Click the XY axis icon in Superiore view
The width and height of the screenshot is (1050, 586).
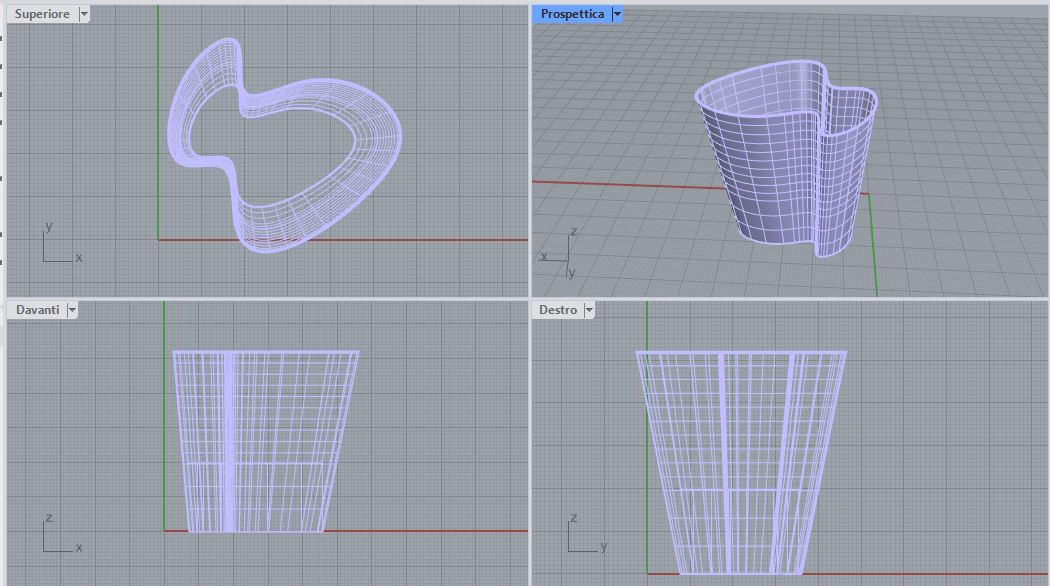pyautogui.click(x=58, y=246)
